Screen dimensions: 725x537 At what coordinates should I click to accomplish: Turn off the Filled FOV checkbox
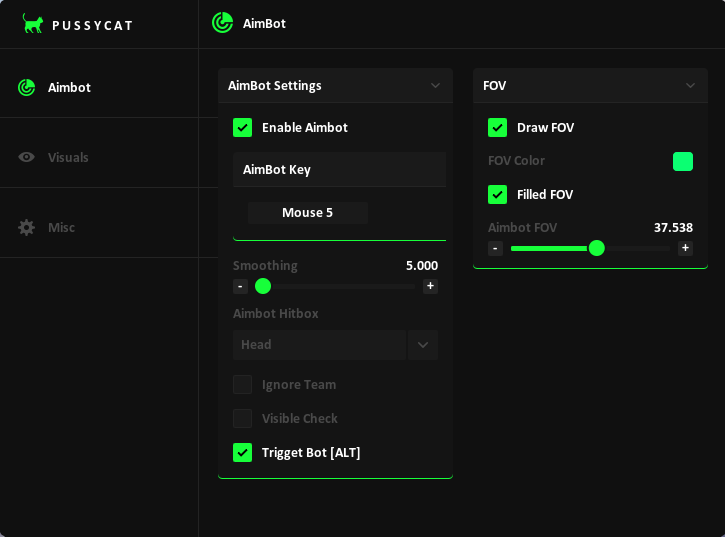pos(497,195)
